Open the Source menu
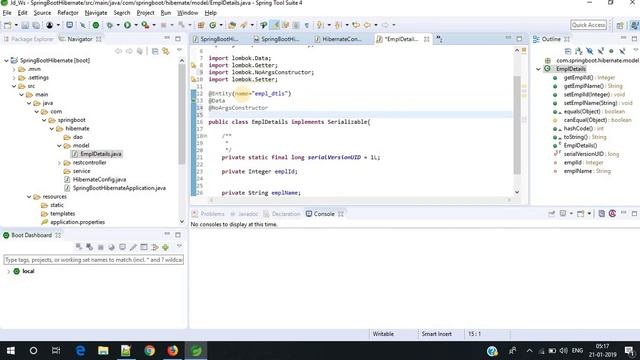The width and height of the screenshot is (640, 360). (x=42, y=13)
